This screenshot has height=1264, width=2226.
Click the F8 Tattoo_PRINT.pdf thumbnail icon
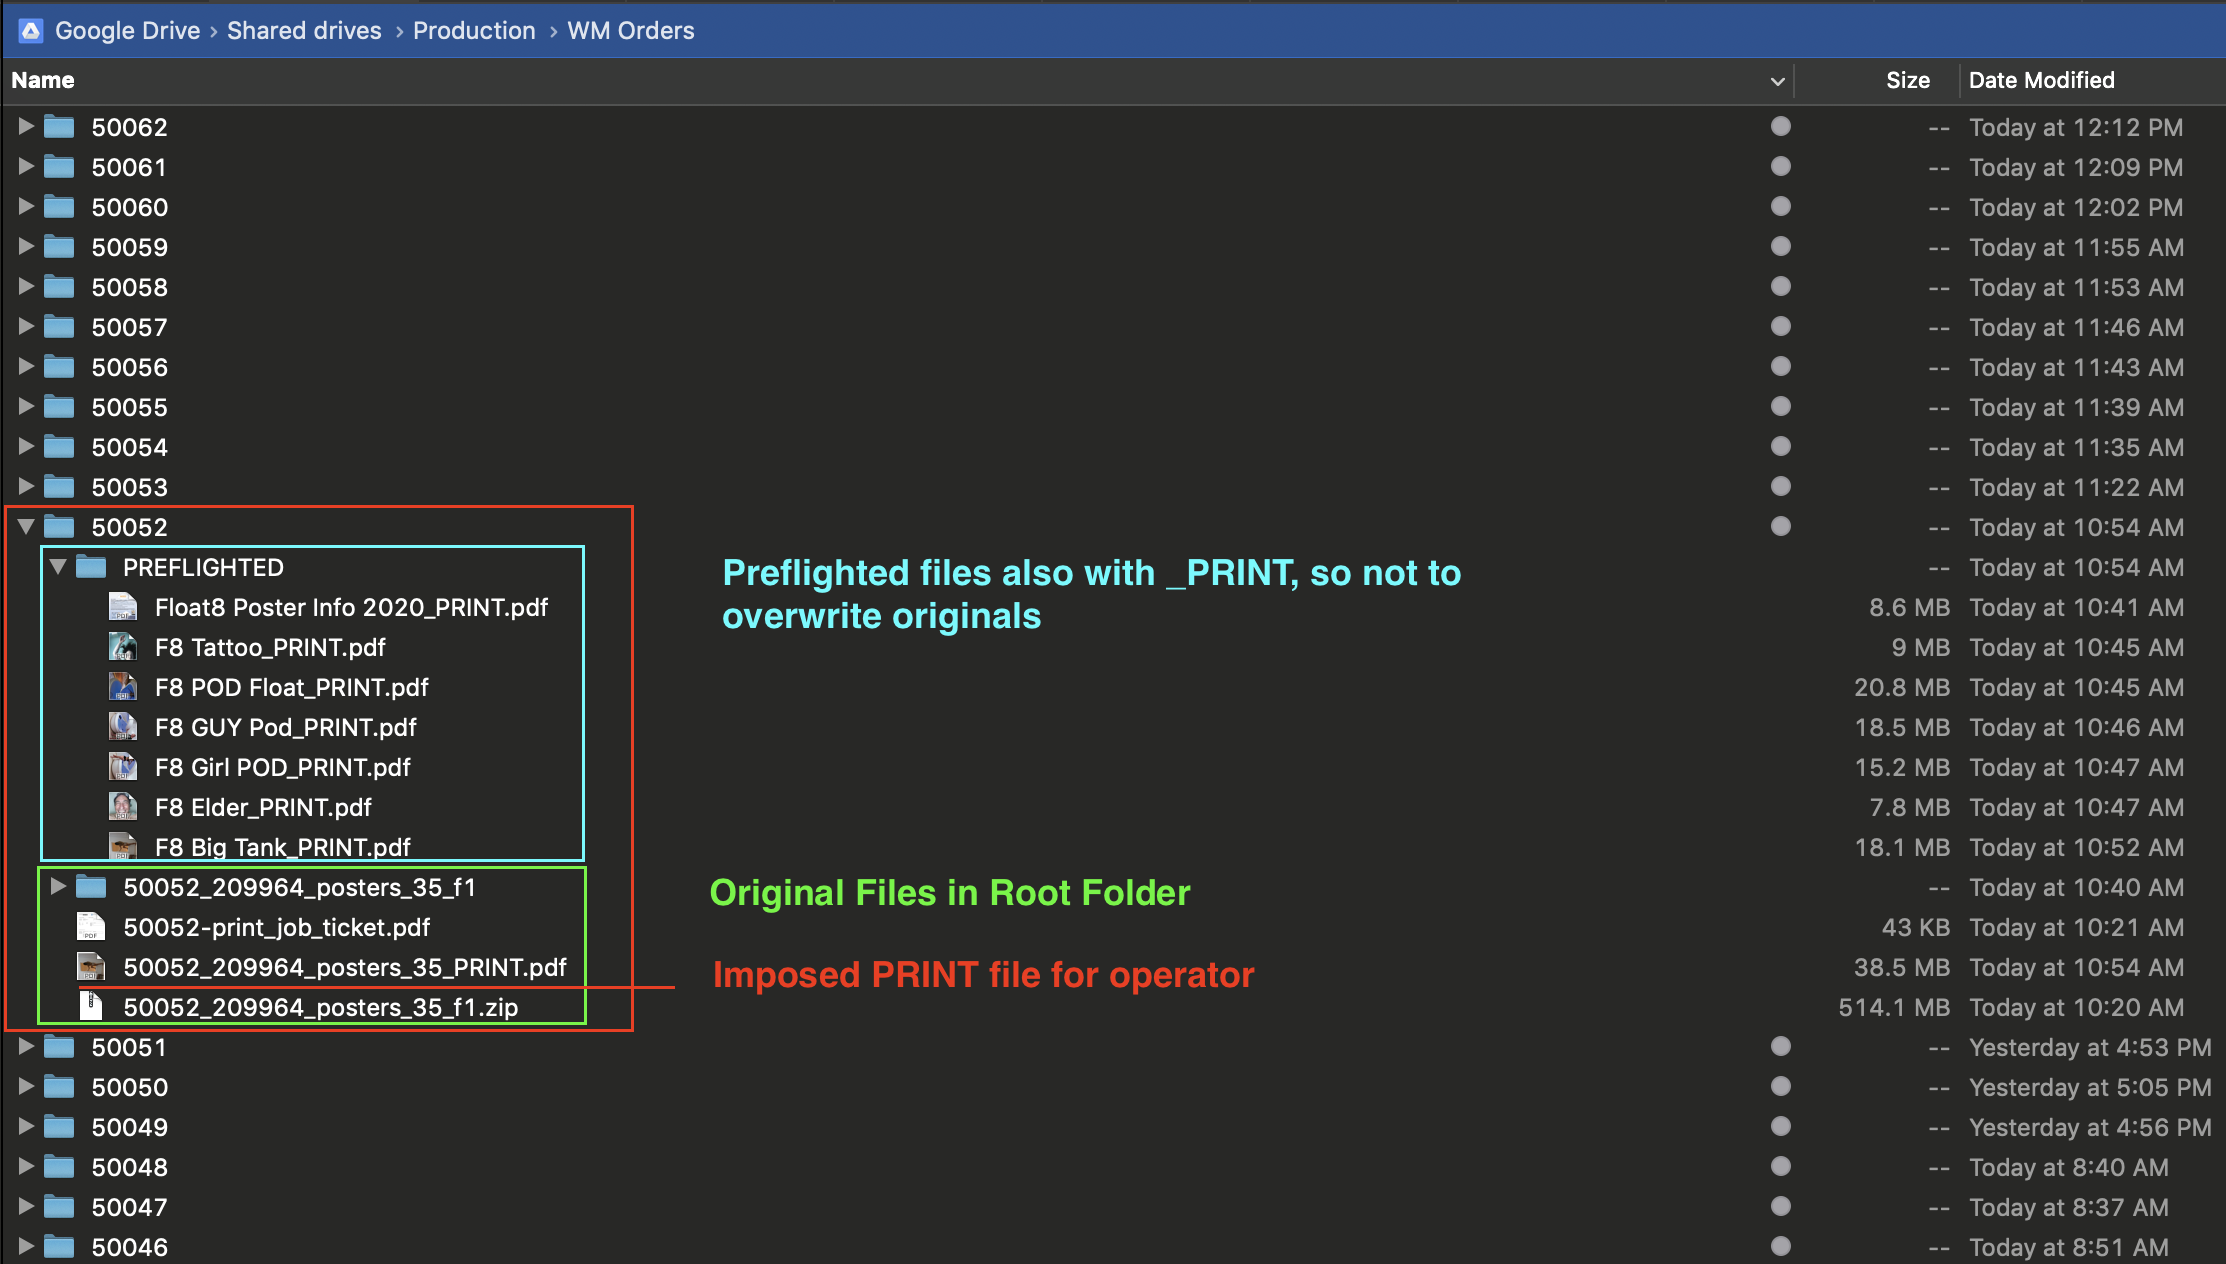(x=122, y=647)
